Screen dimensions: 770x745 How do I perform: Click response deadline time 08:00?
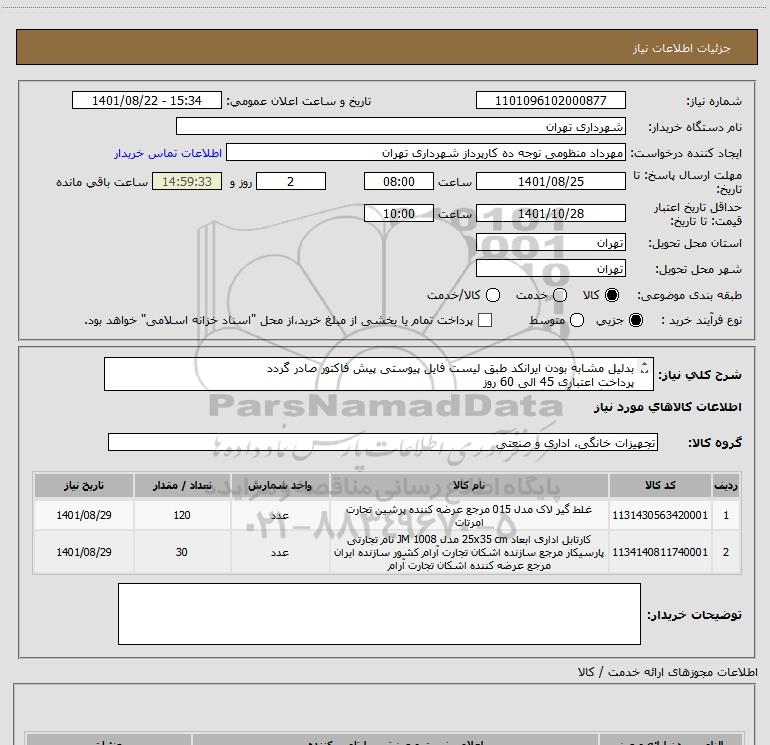point(399,181)
